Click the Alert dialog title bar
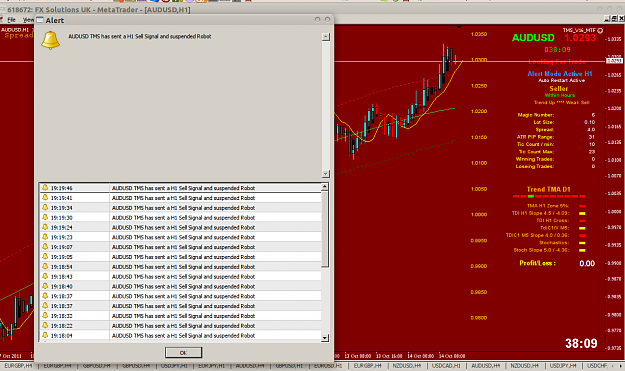The width and height of the screenshot is (625, 371). tap(183, 20)
